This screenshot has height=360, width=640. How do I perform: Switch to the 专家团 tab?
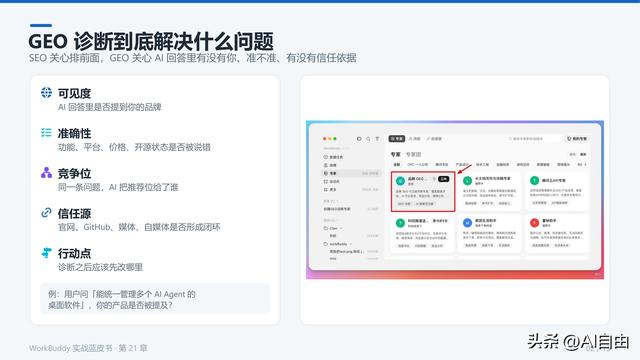(x=413, y=154)
